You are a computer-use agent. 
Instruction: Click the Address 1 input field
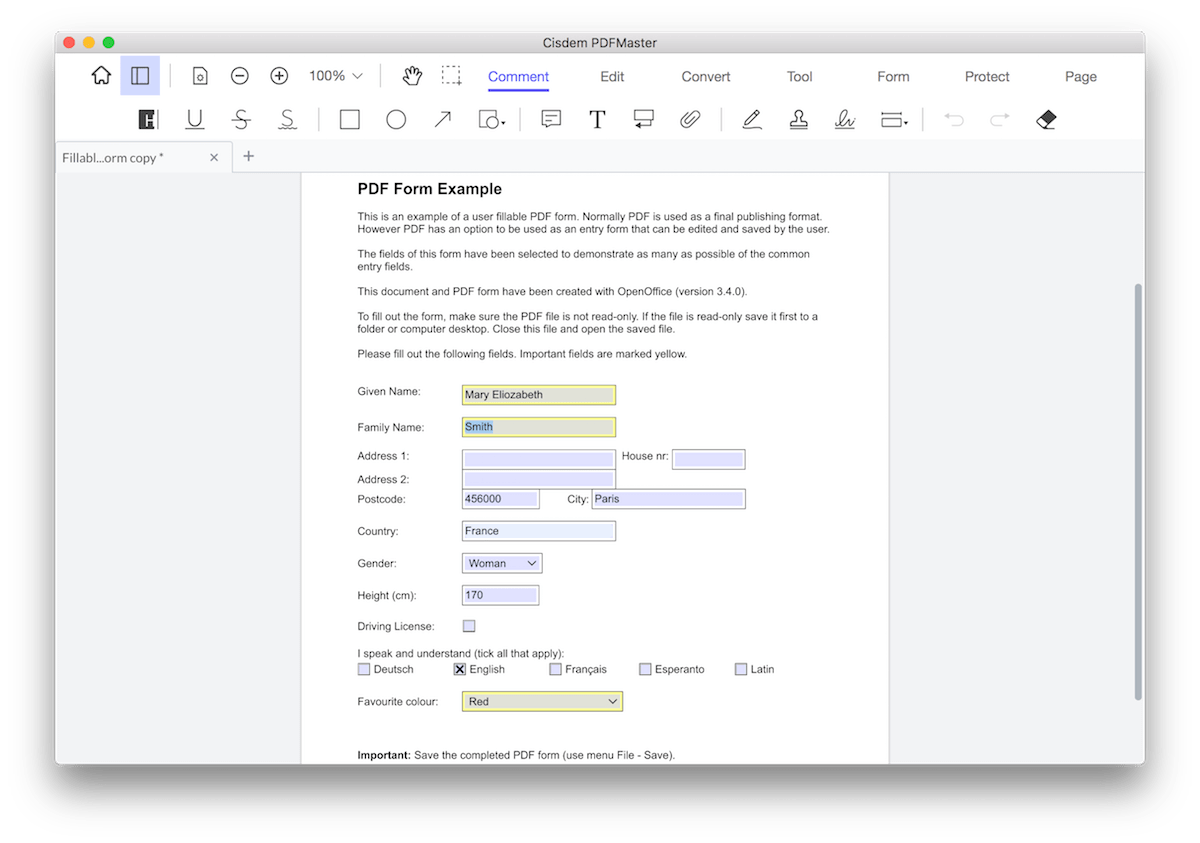539,459
